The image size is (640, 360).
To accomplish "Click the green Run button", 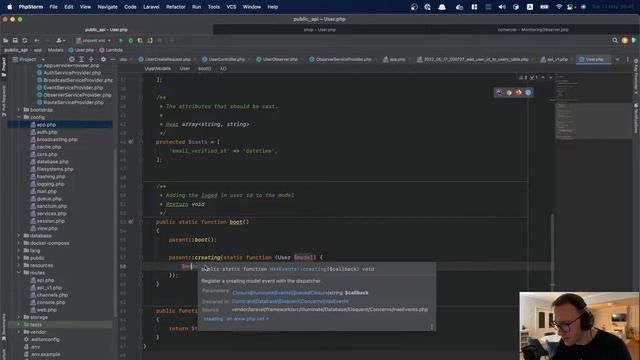I will [121, 40].
